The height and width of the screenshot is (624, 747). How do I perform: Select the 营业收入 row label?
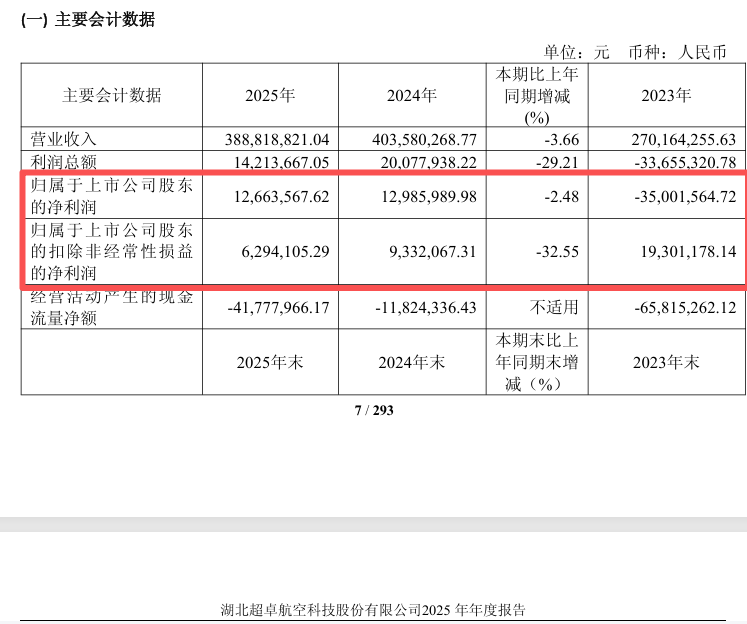63,139
